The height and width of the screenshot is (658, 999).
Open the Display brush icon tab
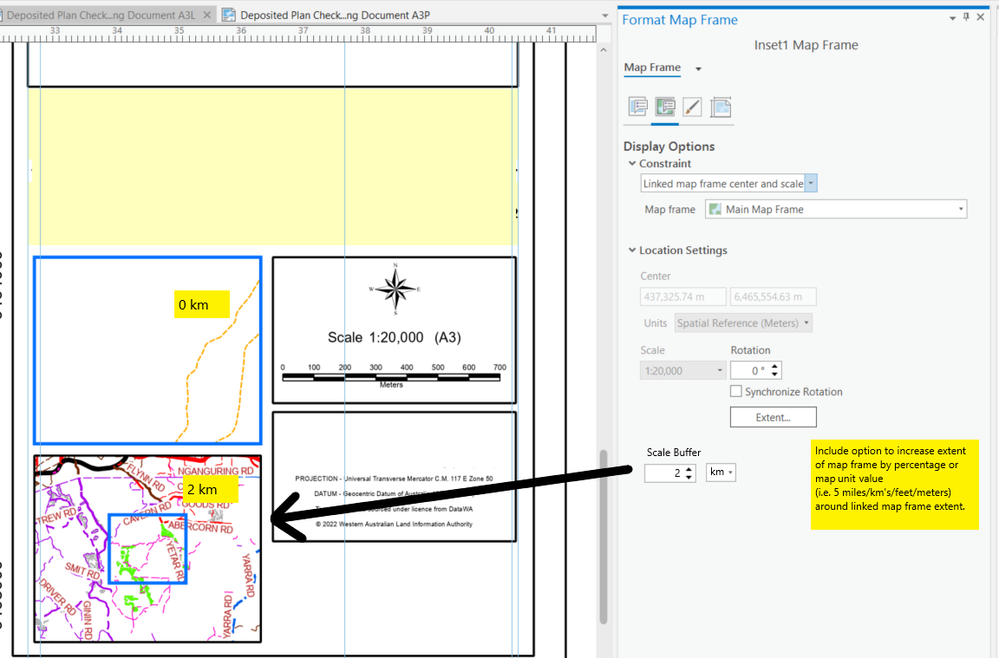693,106
